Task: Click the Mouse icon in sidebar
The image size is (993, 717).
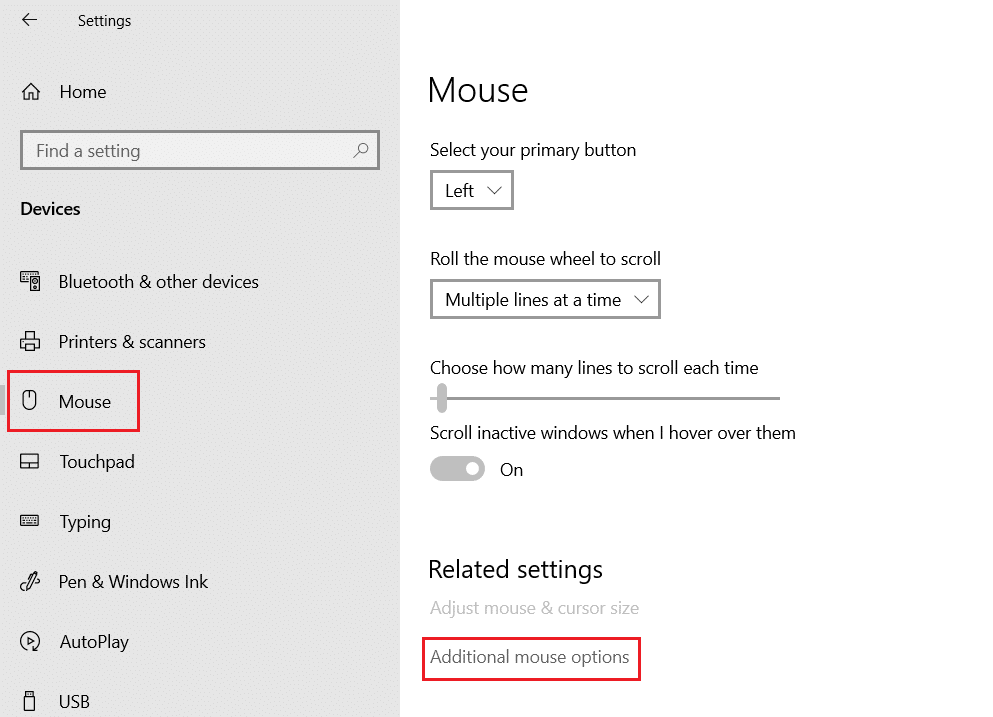Action: [x=29, y=400]
